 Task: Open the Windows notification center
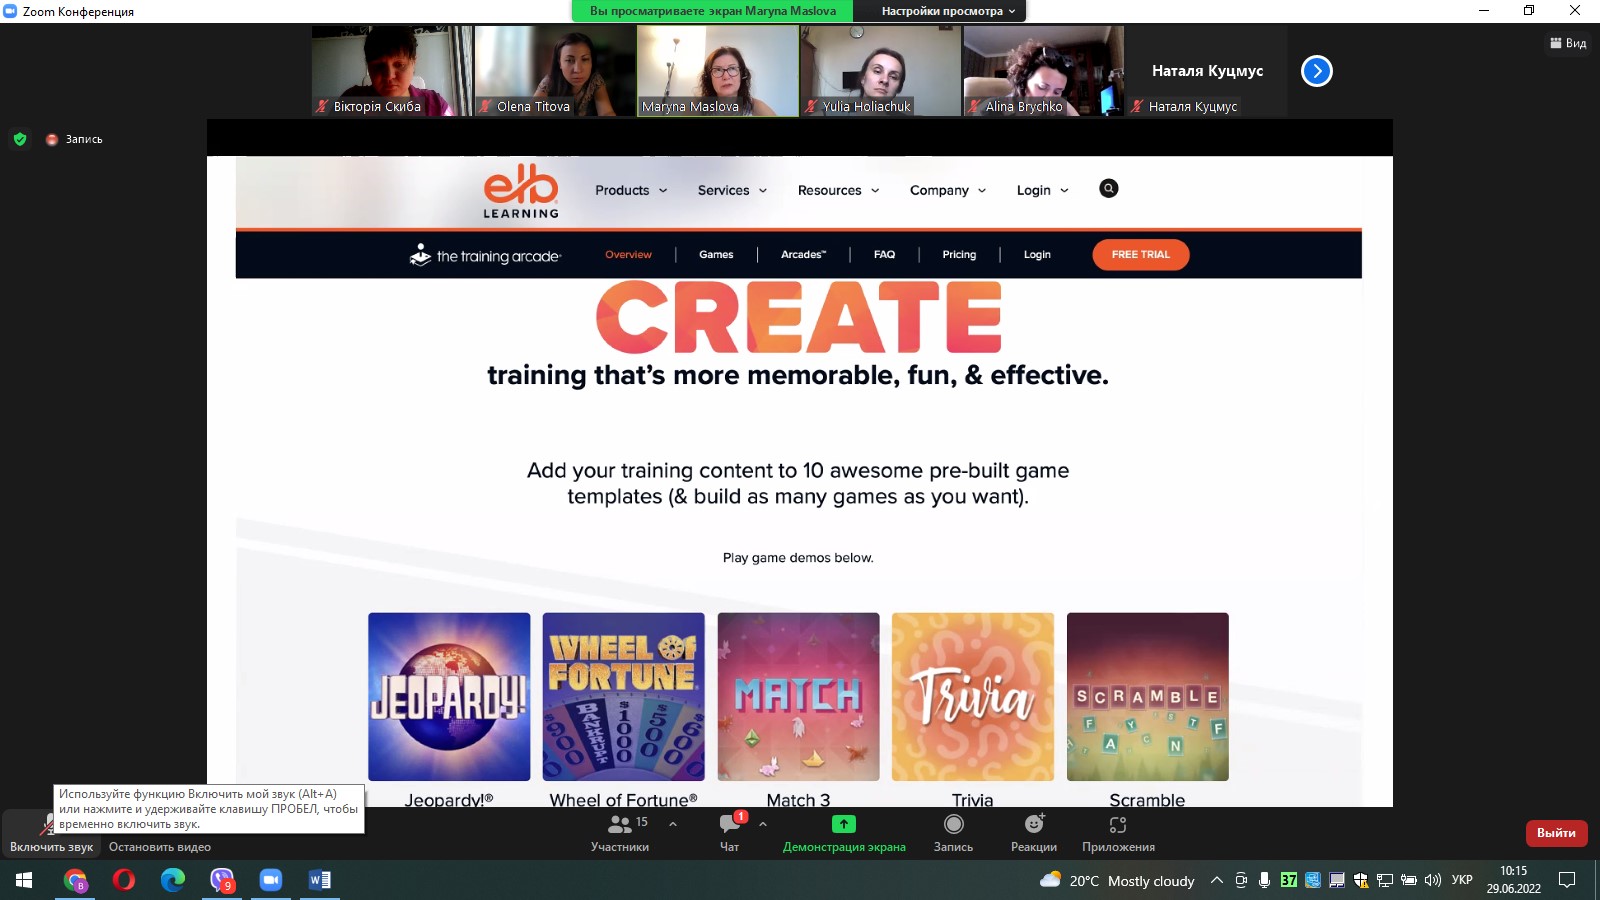coord(1567,880)
